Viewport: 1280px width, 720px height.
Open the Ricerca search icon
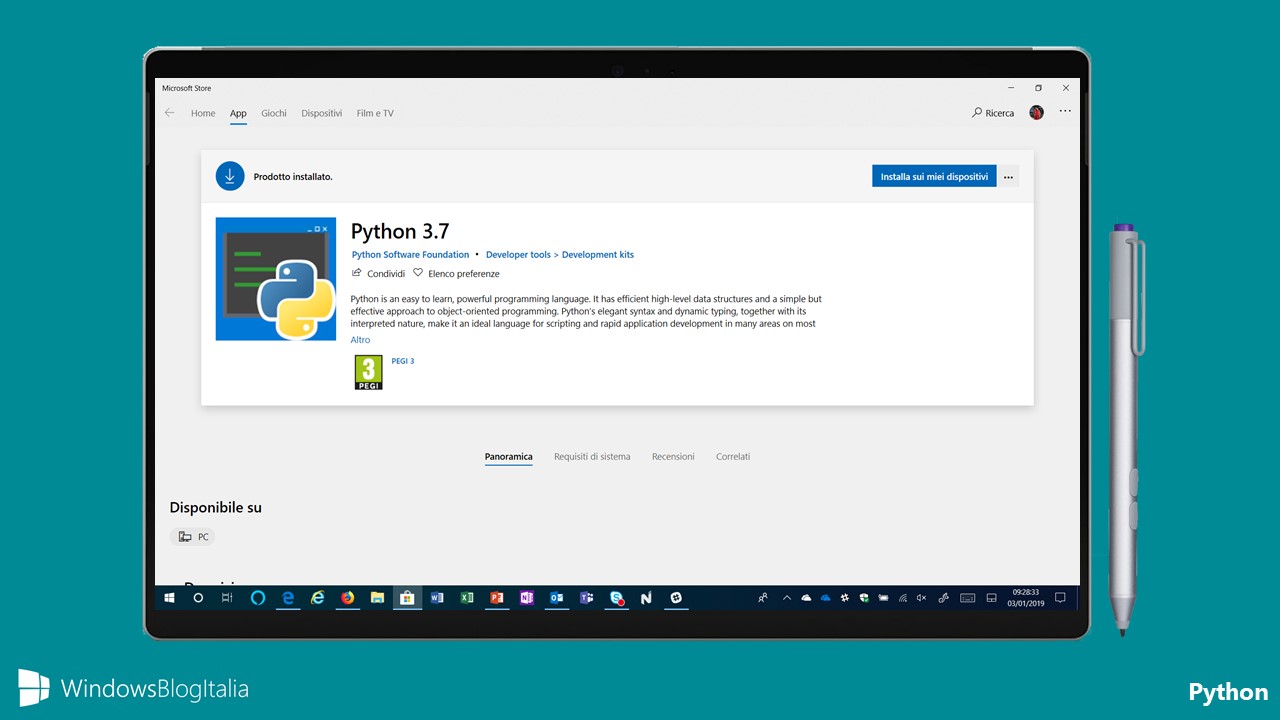tap(977, 113)
